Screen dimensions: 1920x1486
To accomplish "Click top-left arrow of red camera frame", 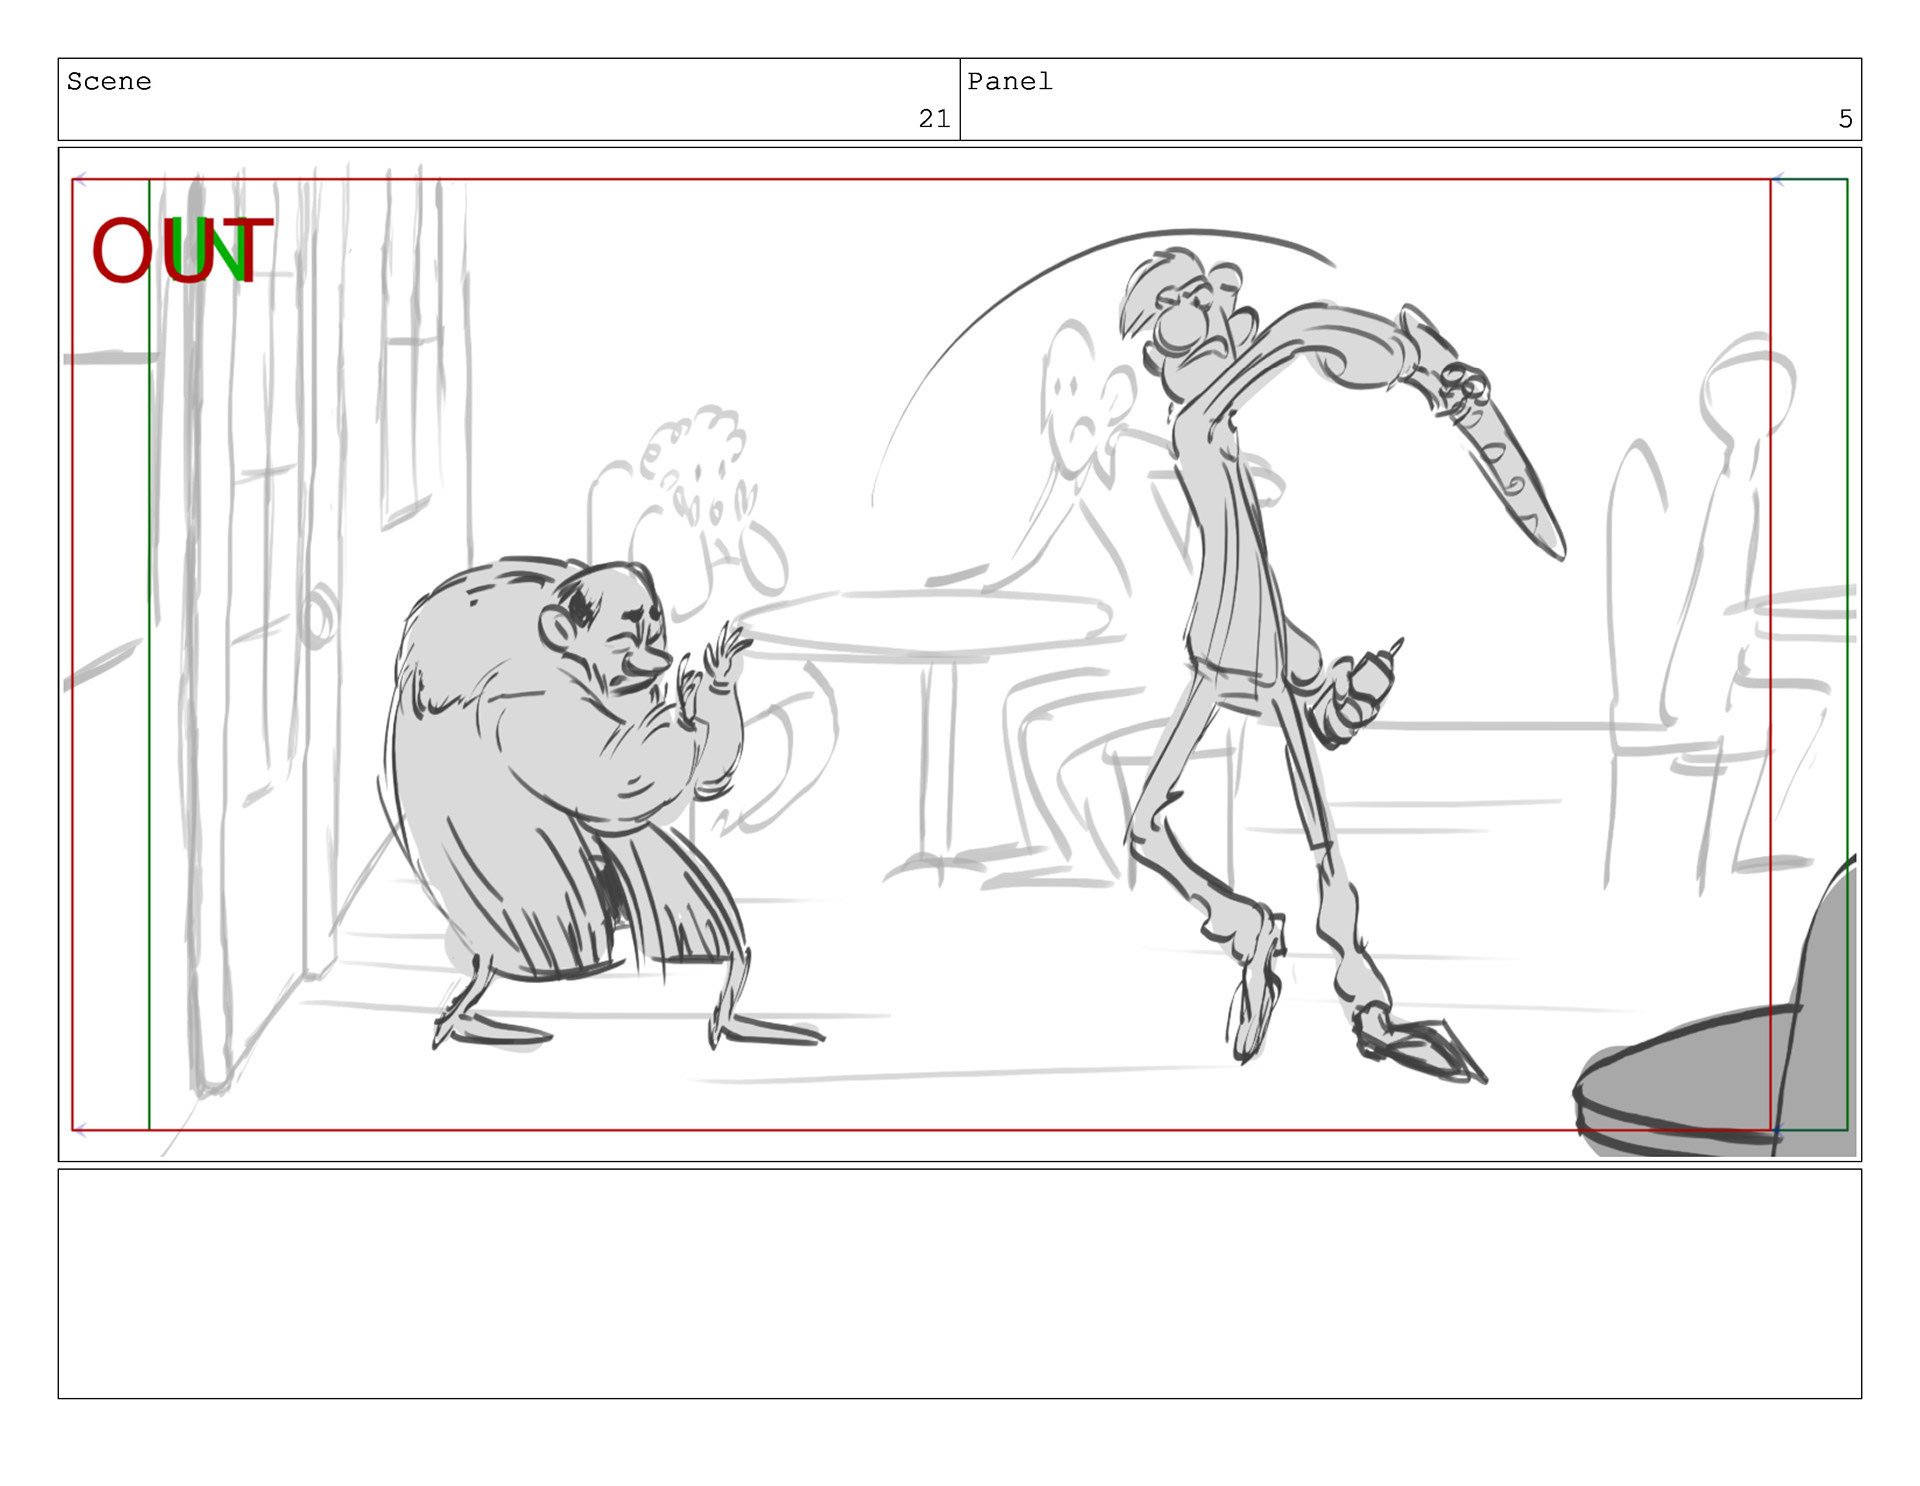I will tap(80, 180).
